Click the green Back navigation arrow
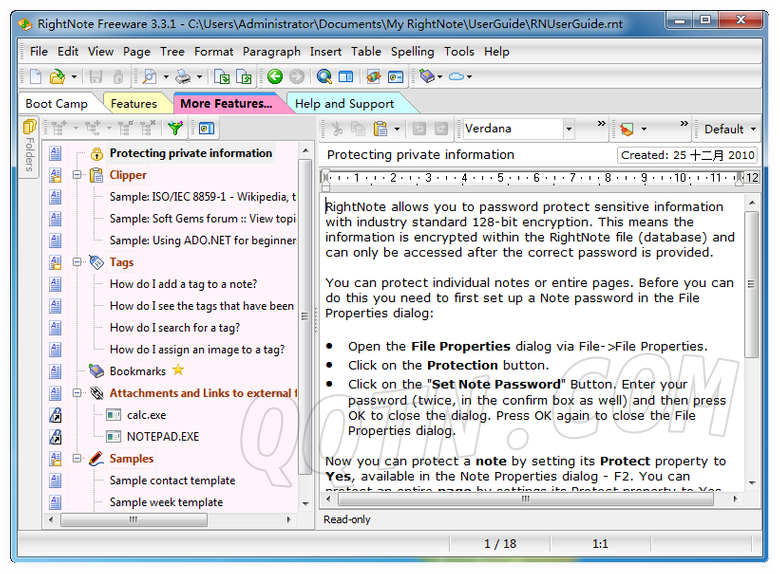Viewport: 780px width, 574px height. [x=275, y=77]
